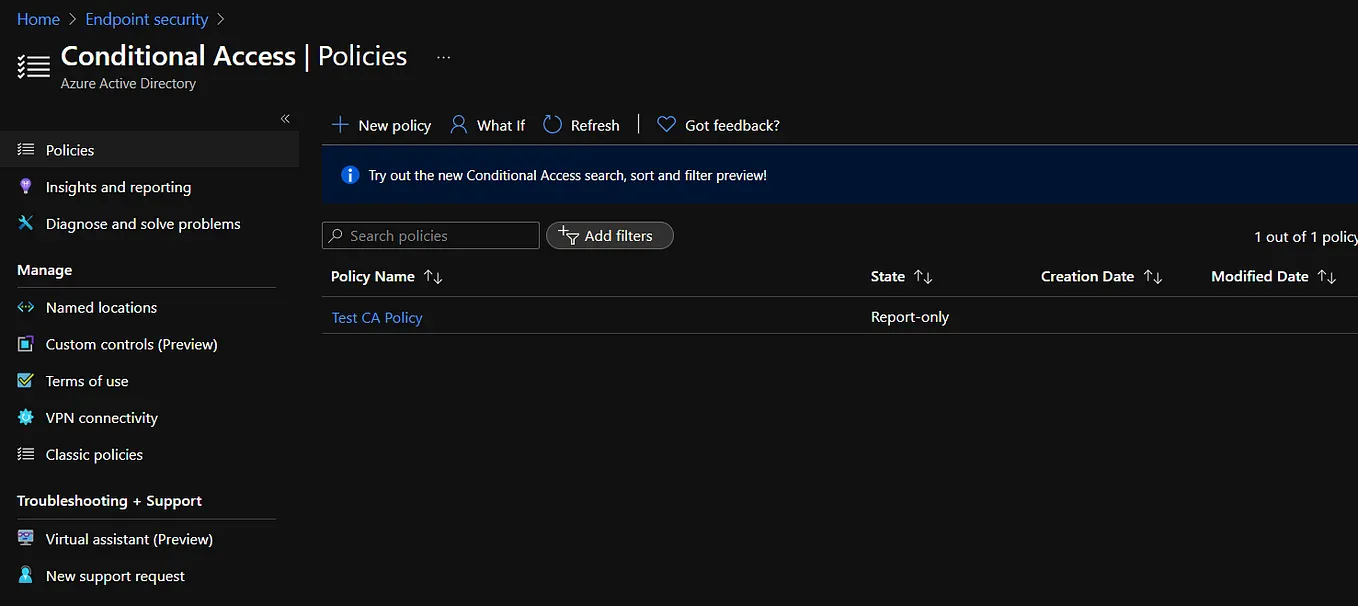Navigate to Endpoint security breadcrumb
The width and height of the screenshot is (1358, 606).
click(x=146, y=18)
